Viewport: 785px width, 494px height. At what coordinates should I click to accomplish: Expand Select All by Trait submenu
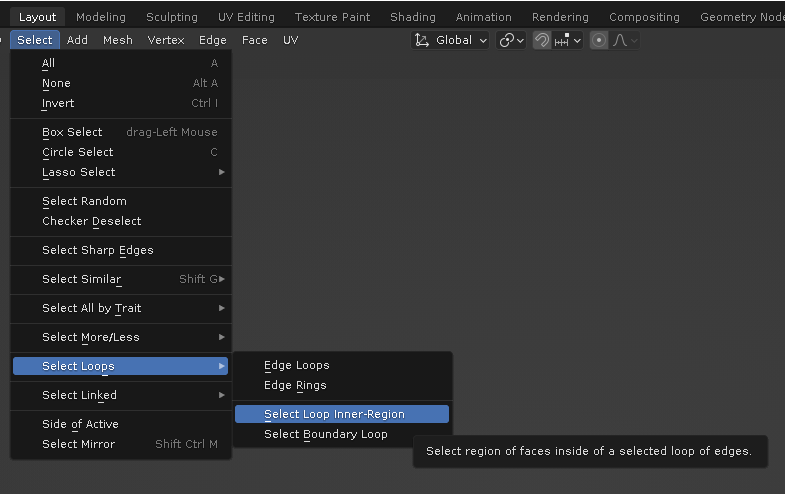tap(121, 308)
